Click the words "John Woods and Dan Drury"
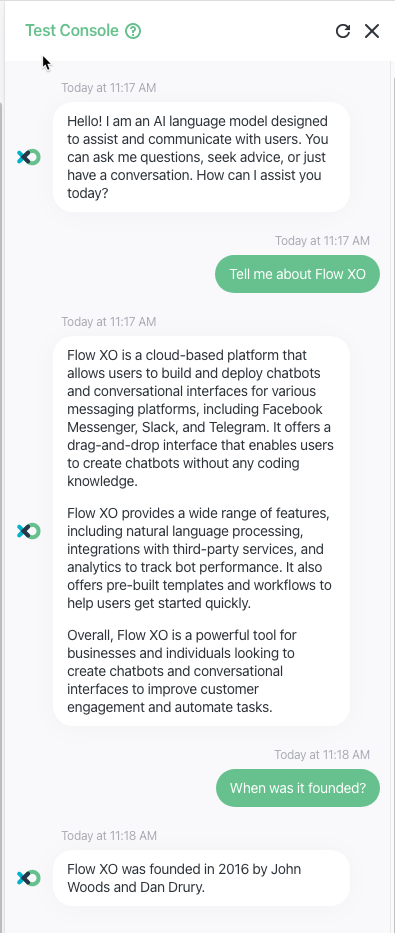The height and width of the screenshot is (933, 395). tap(184, 878)
